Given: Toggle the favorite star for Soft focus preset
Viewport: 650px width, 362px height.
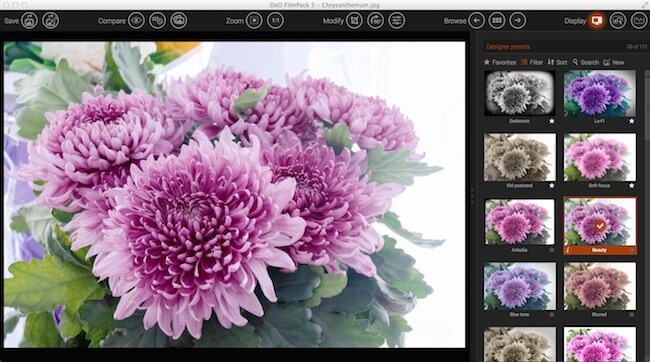Looking at the screenshot, I should point(631,186).
